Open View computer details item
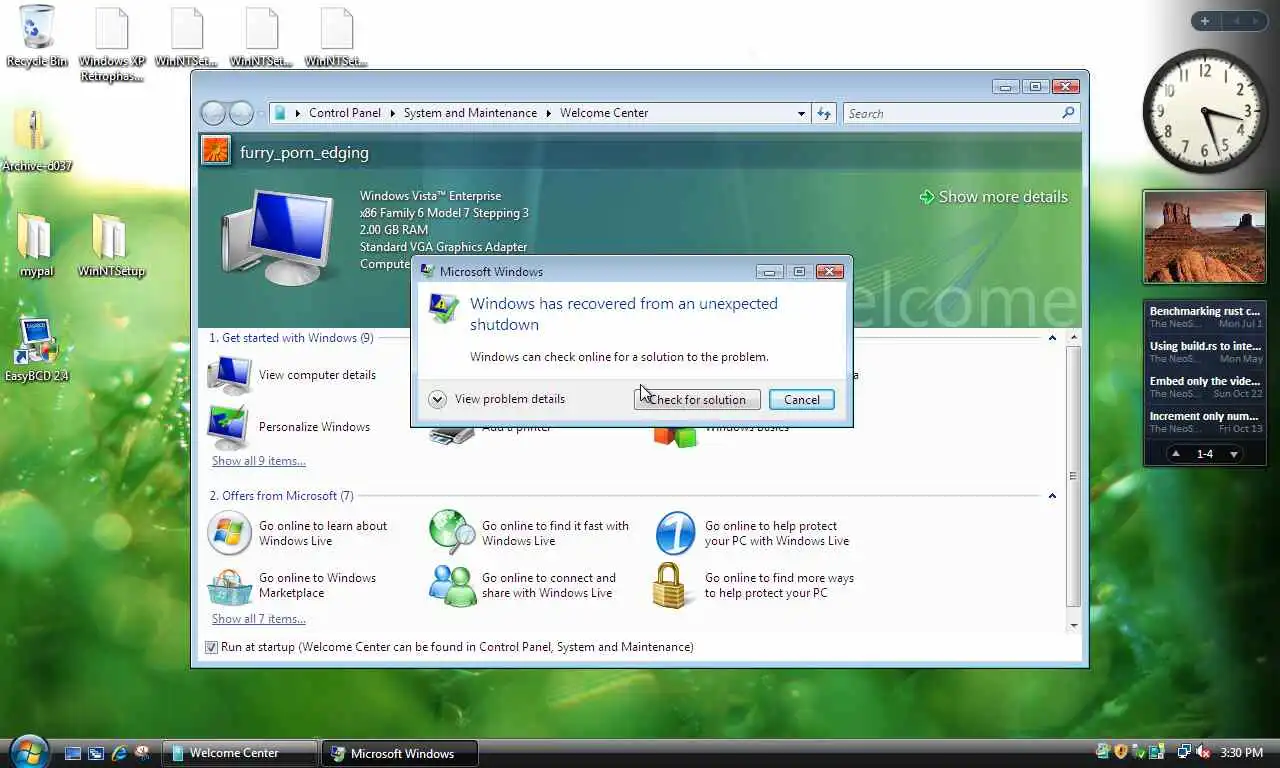 click(x=292, y=375)
